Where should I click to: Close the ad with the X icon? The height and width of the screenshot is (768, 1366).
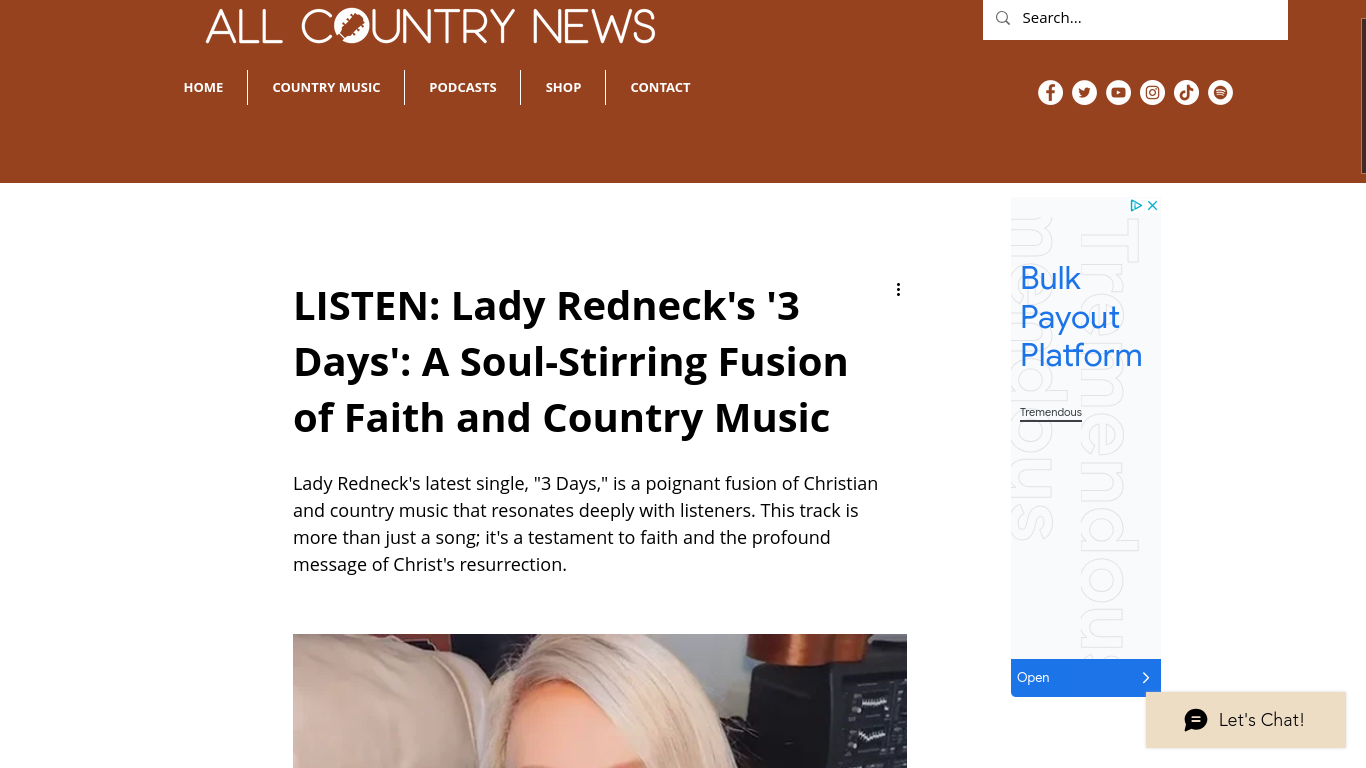coord(1152,205)
